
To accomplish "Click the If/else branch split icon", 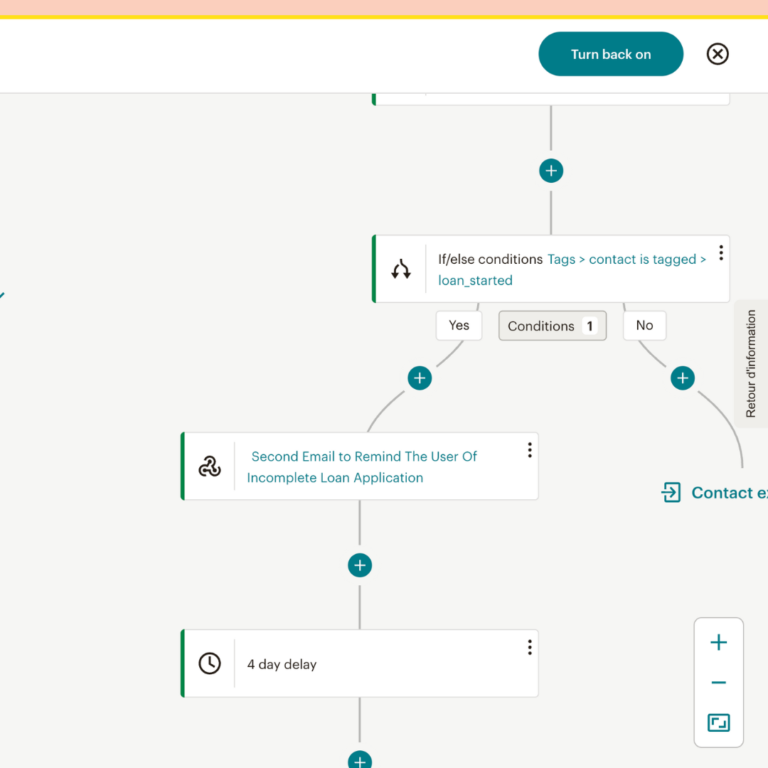I will [401, 269].
